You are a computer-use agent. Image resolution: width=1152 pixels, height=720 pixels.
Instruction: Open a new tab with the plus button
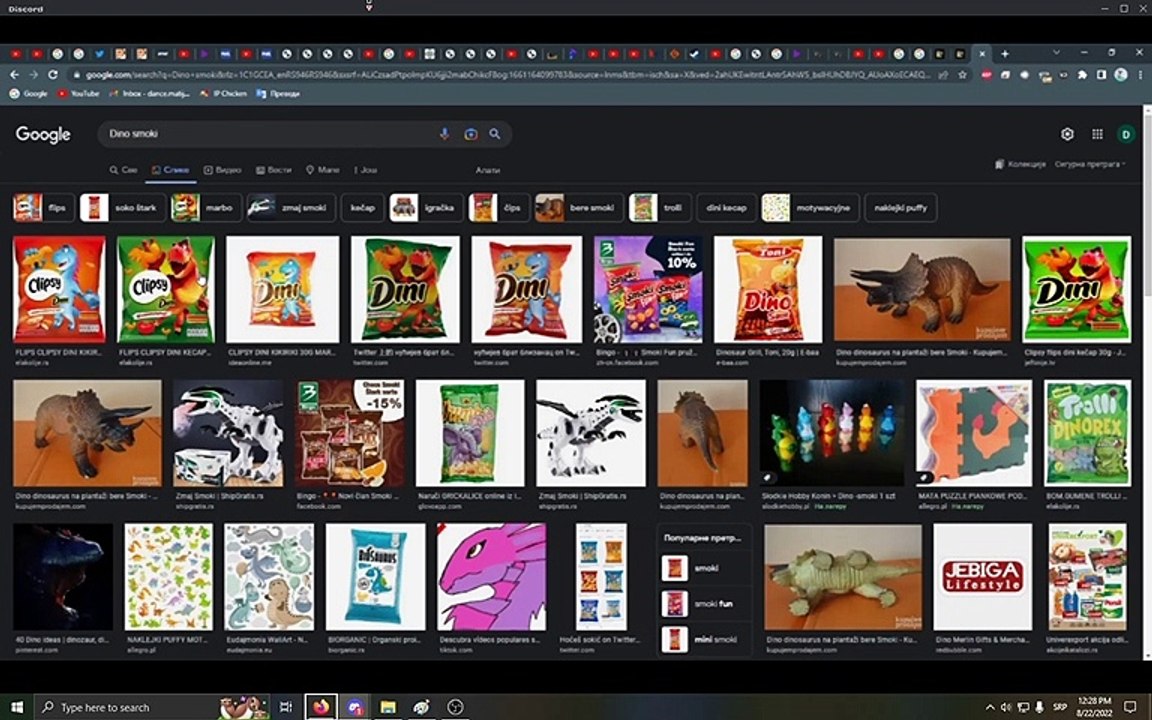[1004, 54]
